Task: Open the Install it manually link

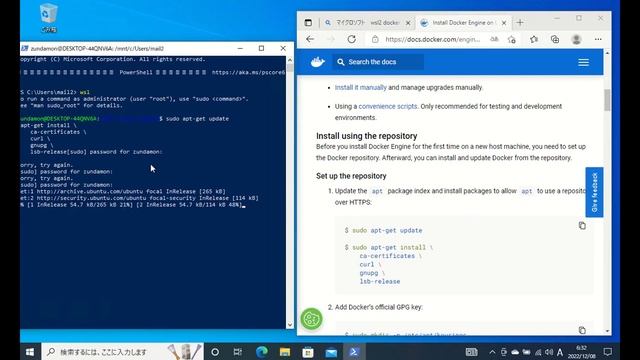Action: click(360, 87)
